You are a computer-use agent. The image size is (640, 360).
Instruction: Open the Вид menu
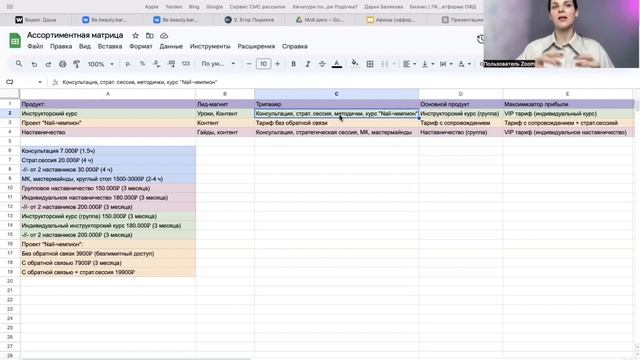[85, 46]
